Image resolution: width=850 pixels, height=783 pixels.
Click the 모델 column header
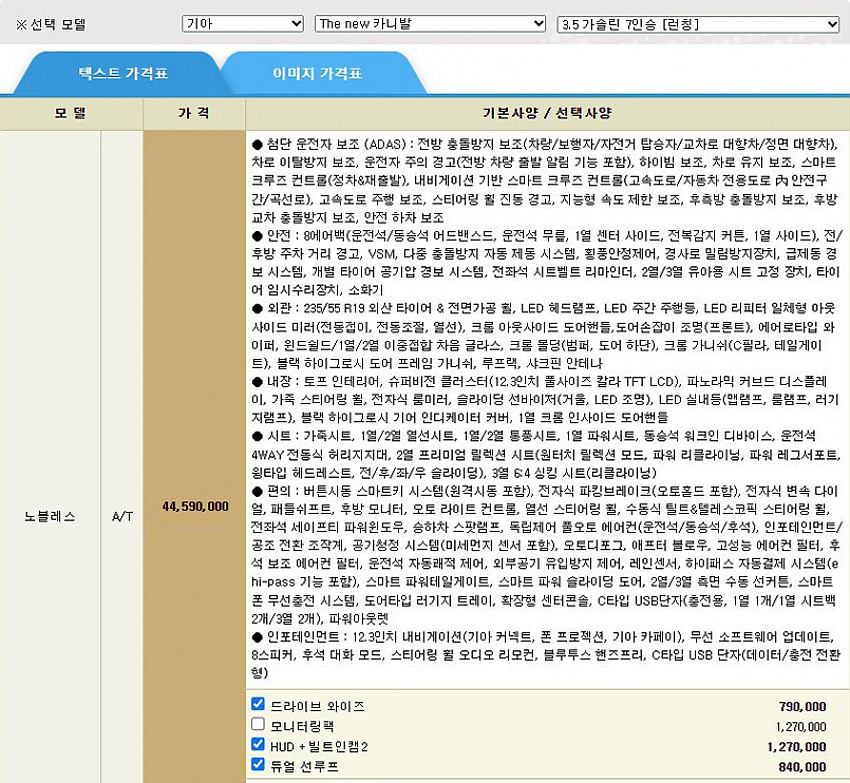tap(71, 112)
